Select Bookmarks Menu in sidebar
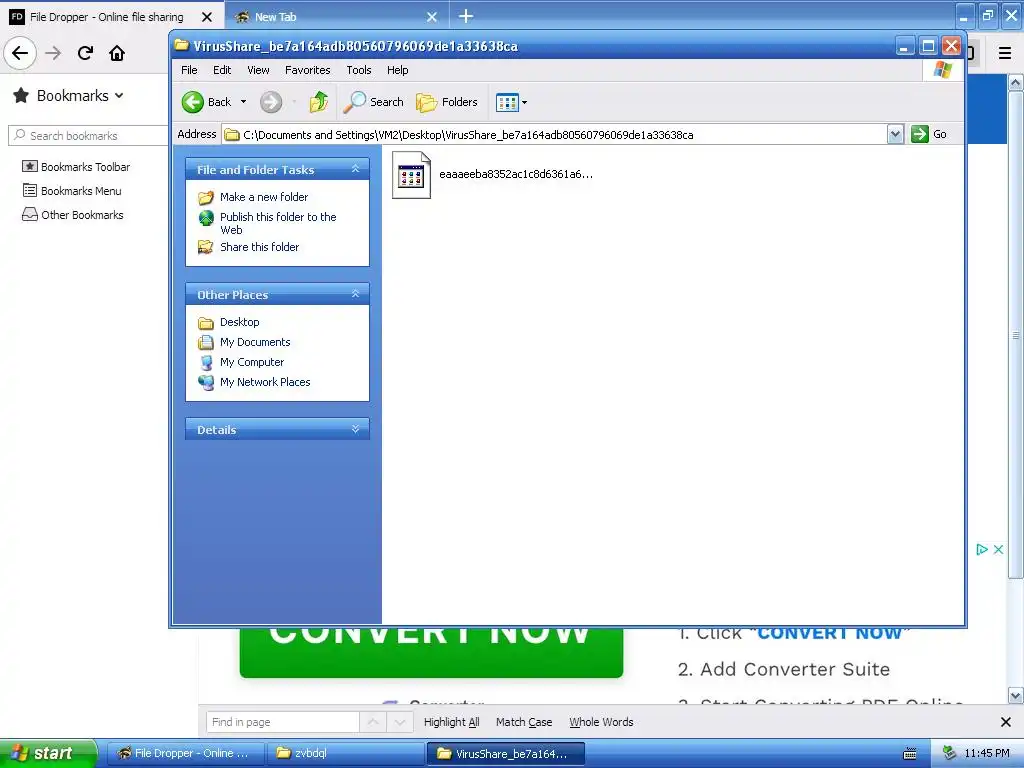This screenshot has height=768, width=1024. [x=72, y=191]
